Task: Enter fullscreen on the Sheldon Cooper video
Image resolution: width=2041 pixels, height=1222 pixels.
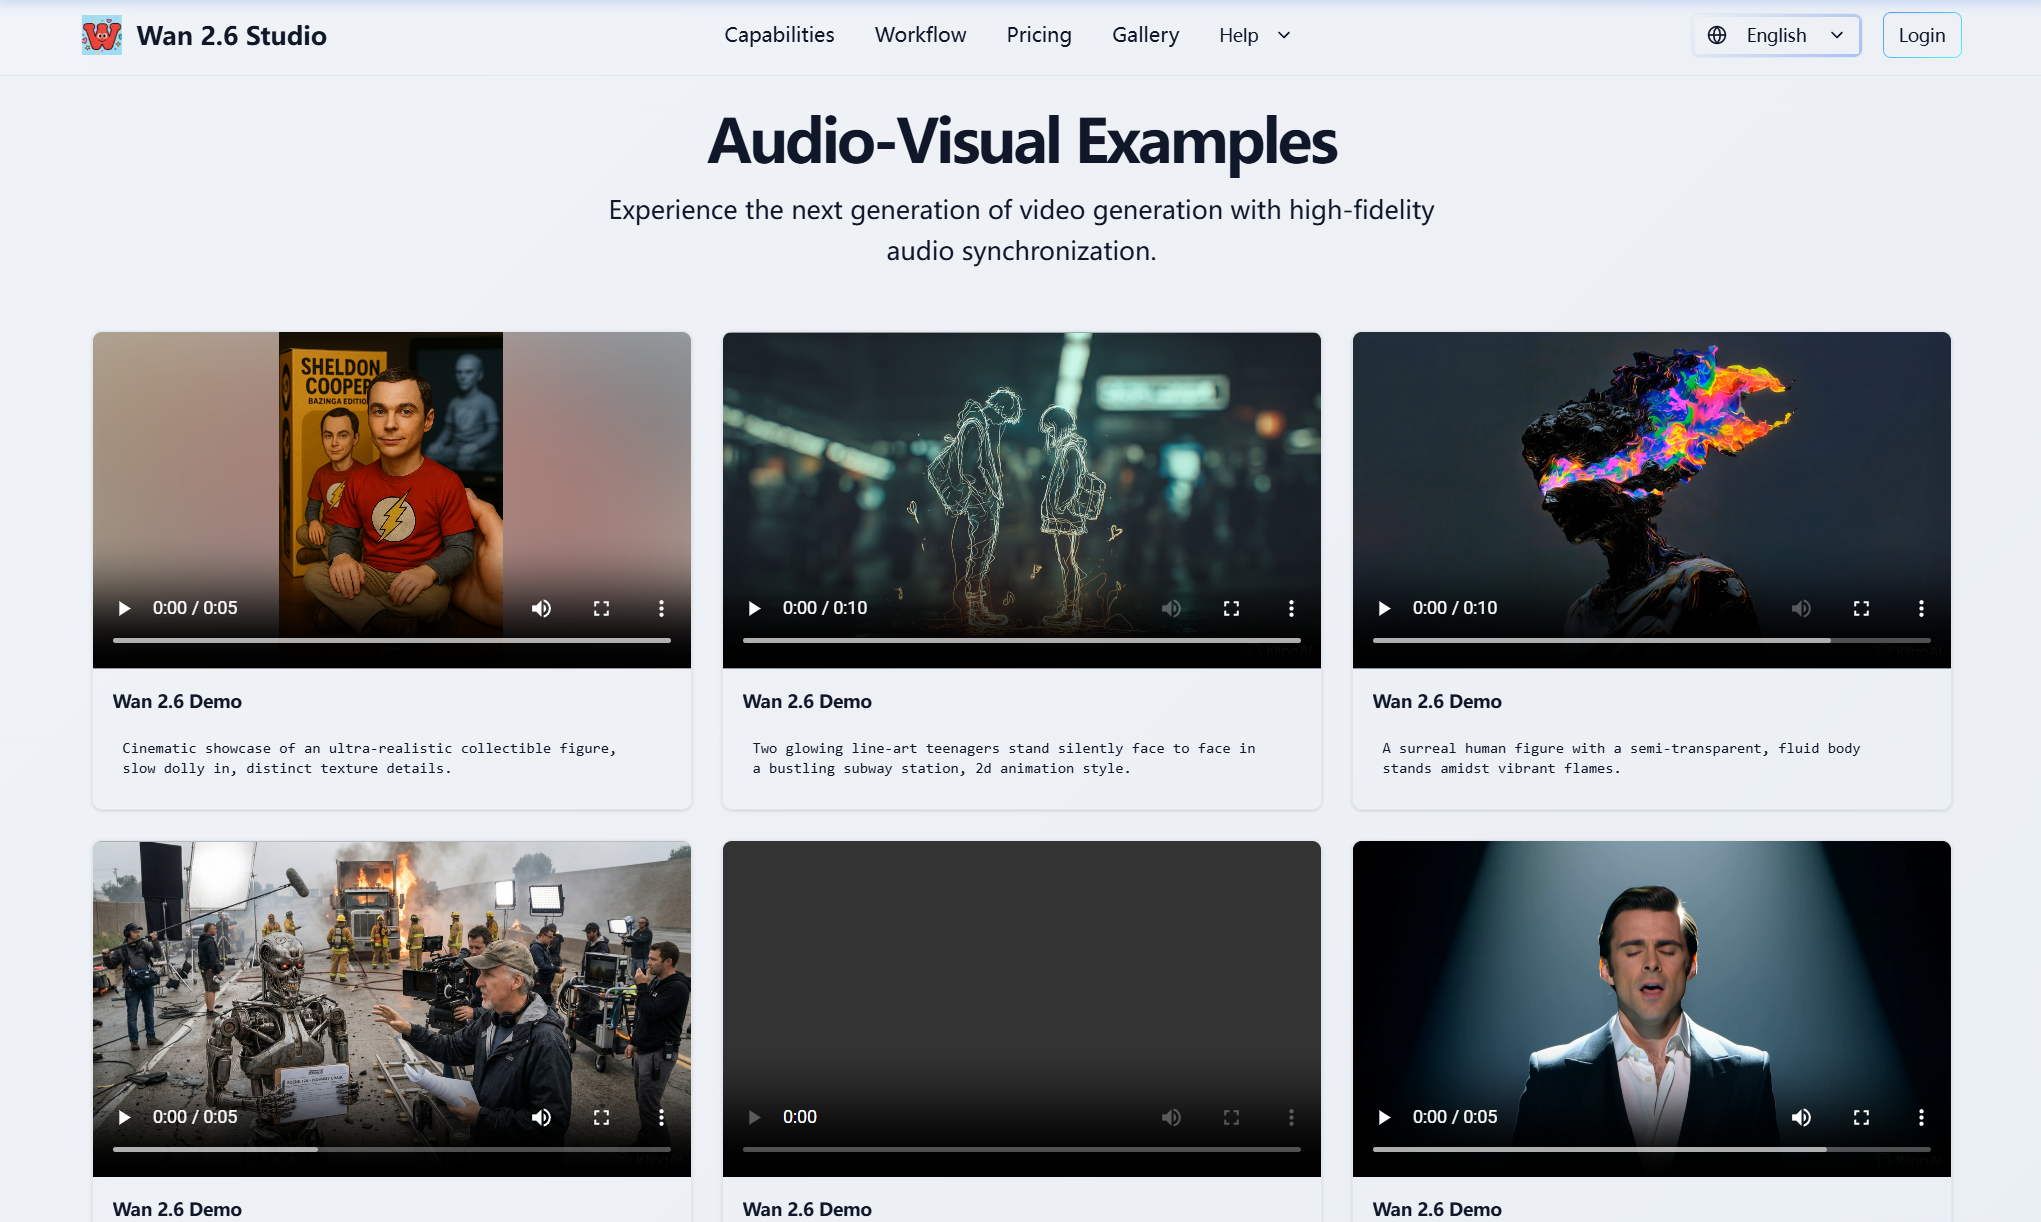Action: 601,608
